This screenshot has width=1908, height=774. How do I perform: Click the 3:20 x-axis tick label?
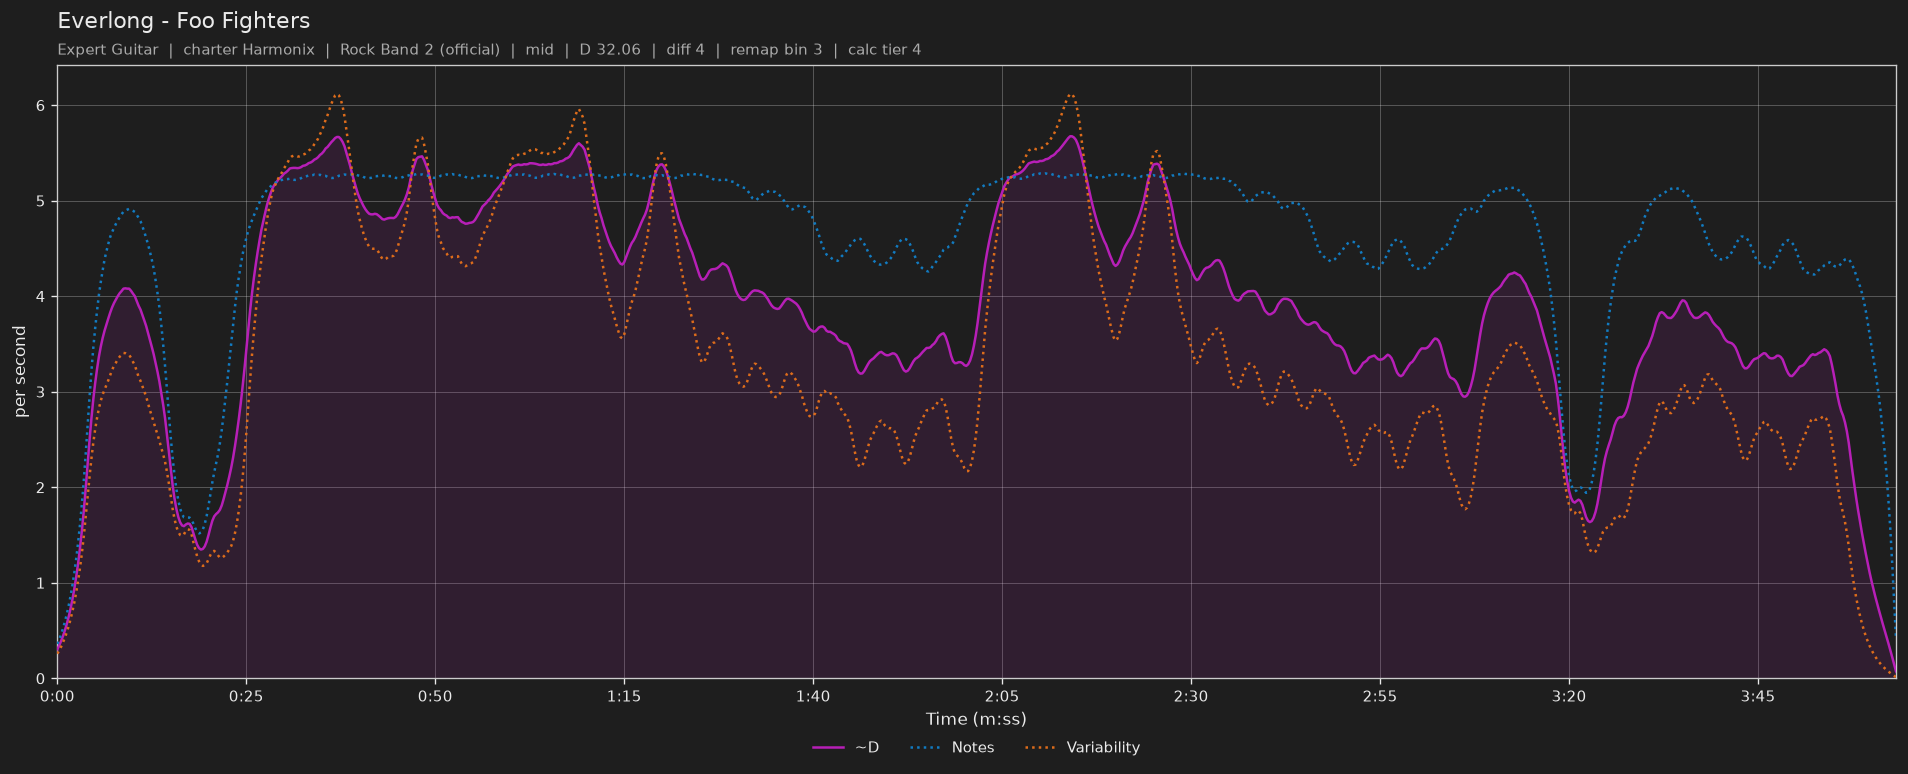click(x=1569, y=696)
